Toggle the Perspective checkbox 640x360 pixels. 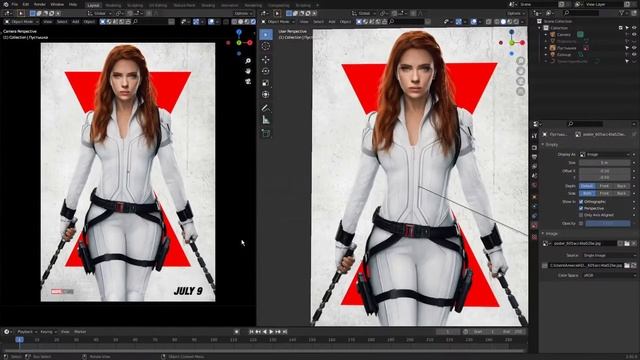click(581, 208)
